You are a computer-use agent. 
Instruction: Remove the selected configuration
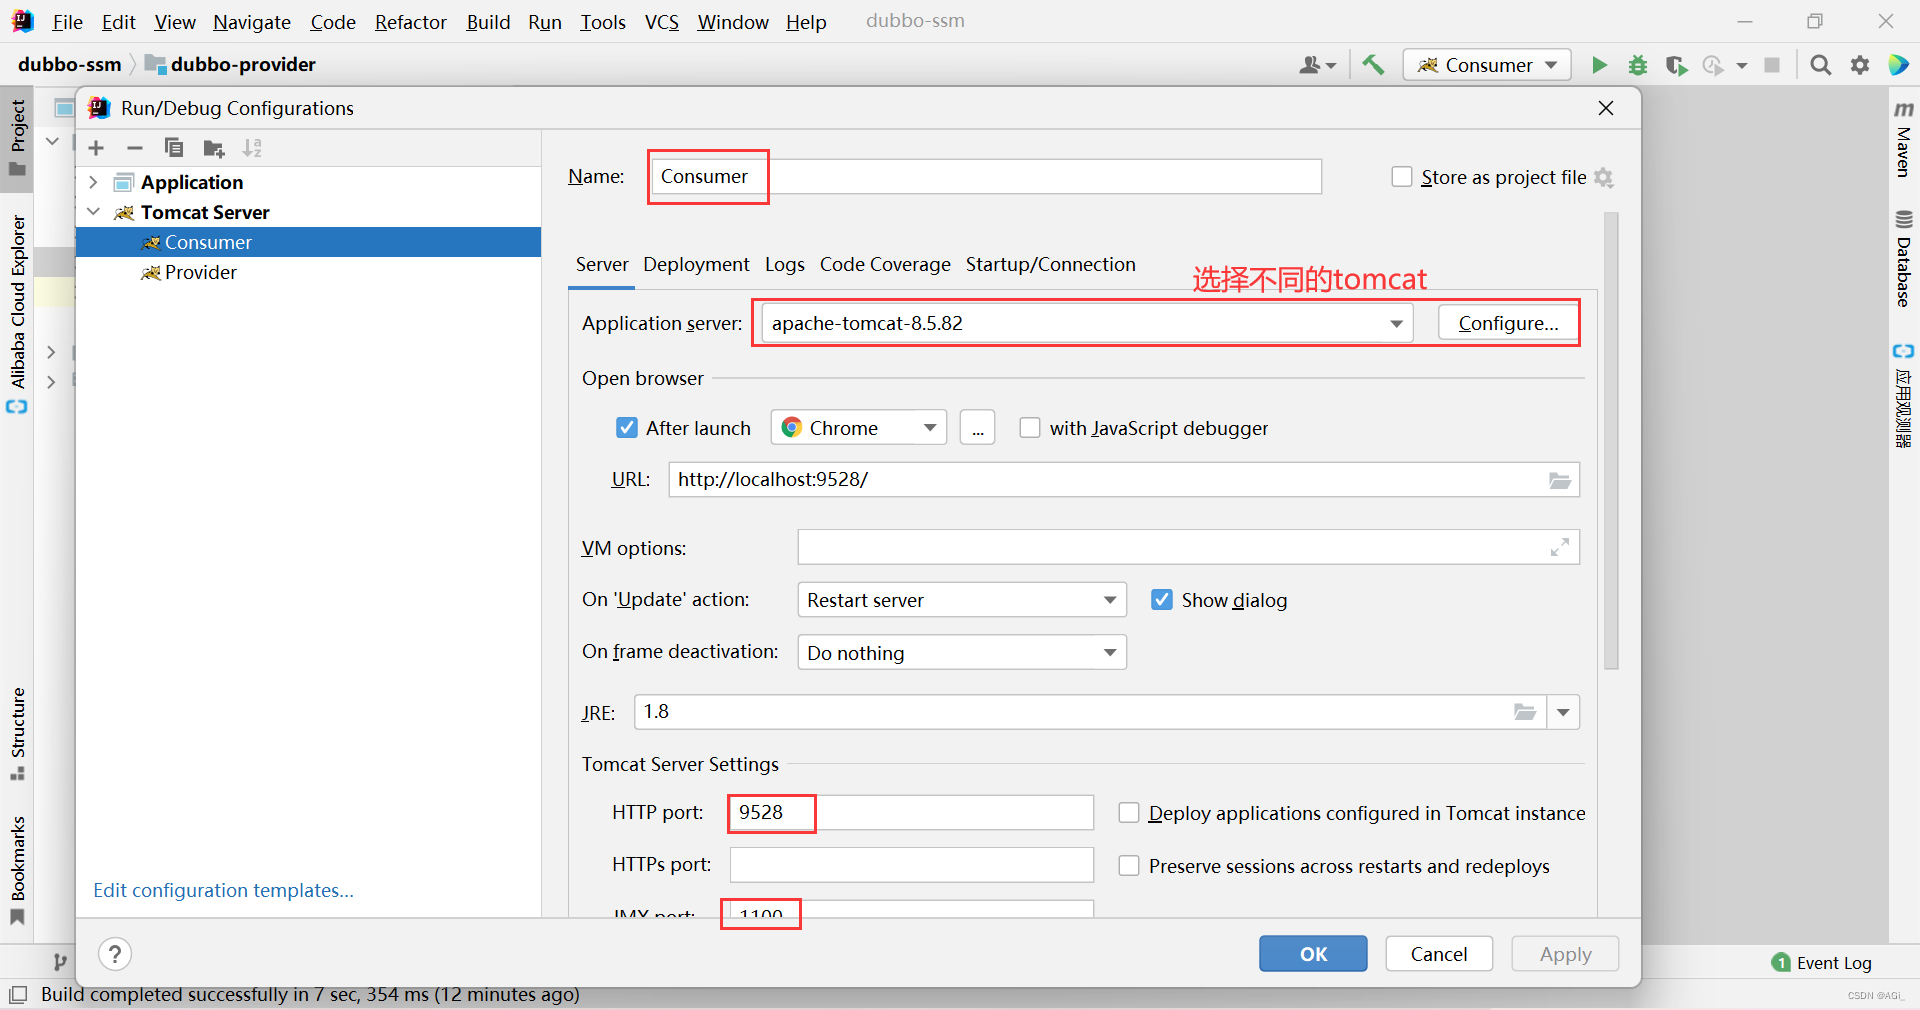(135, 148)
